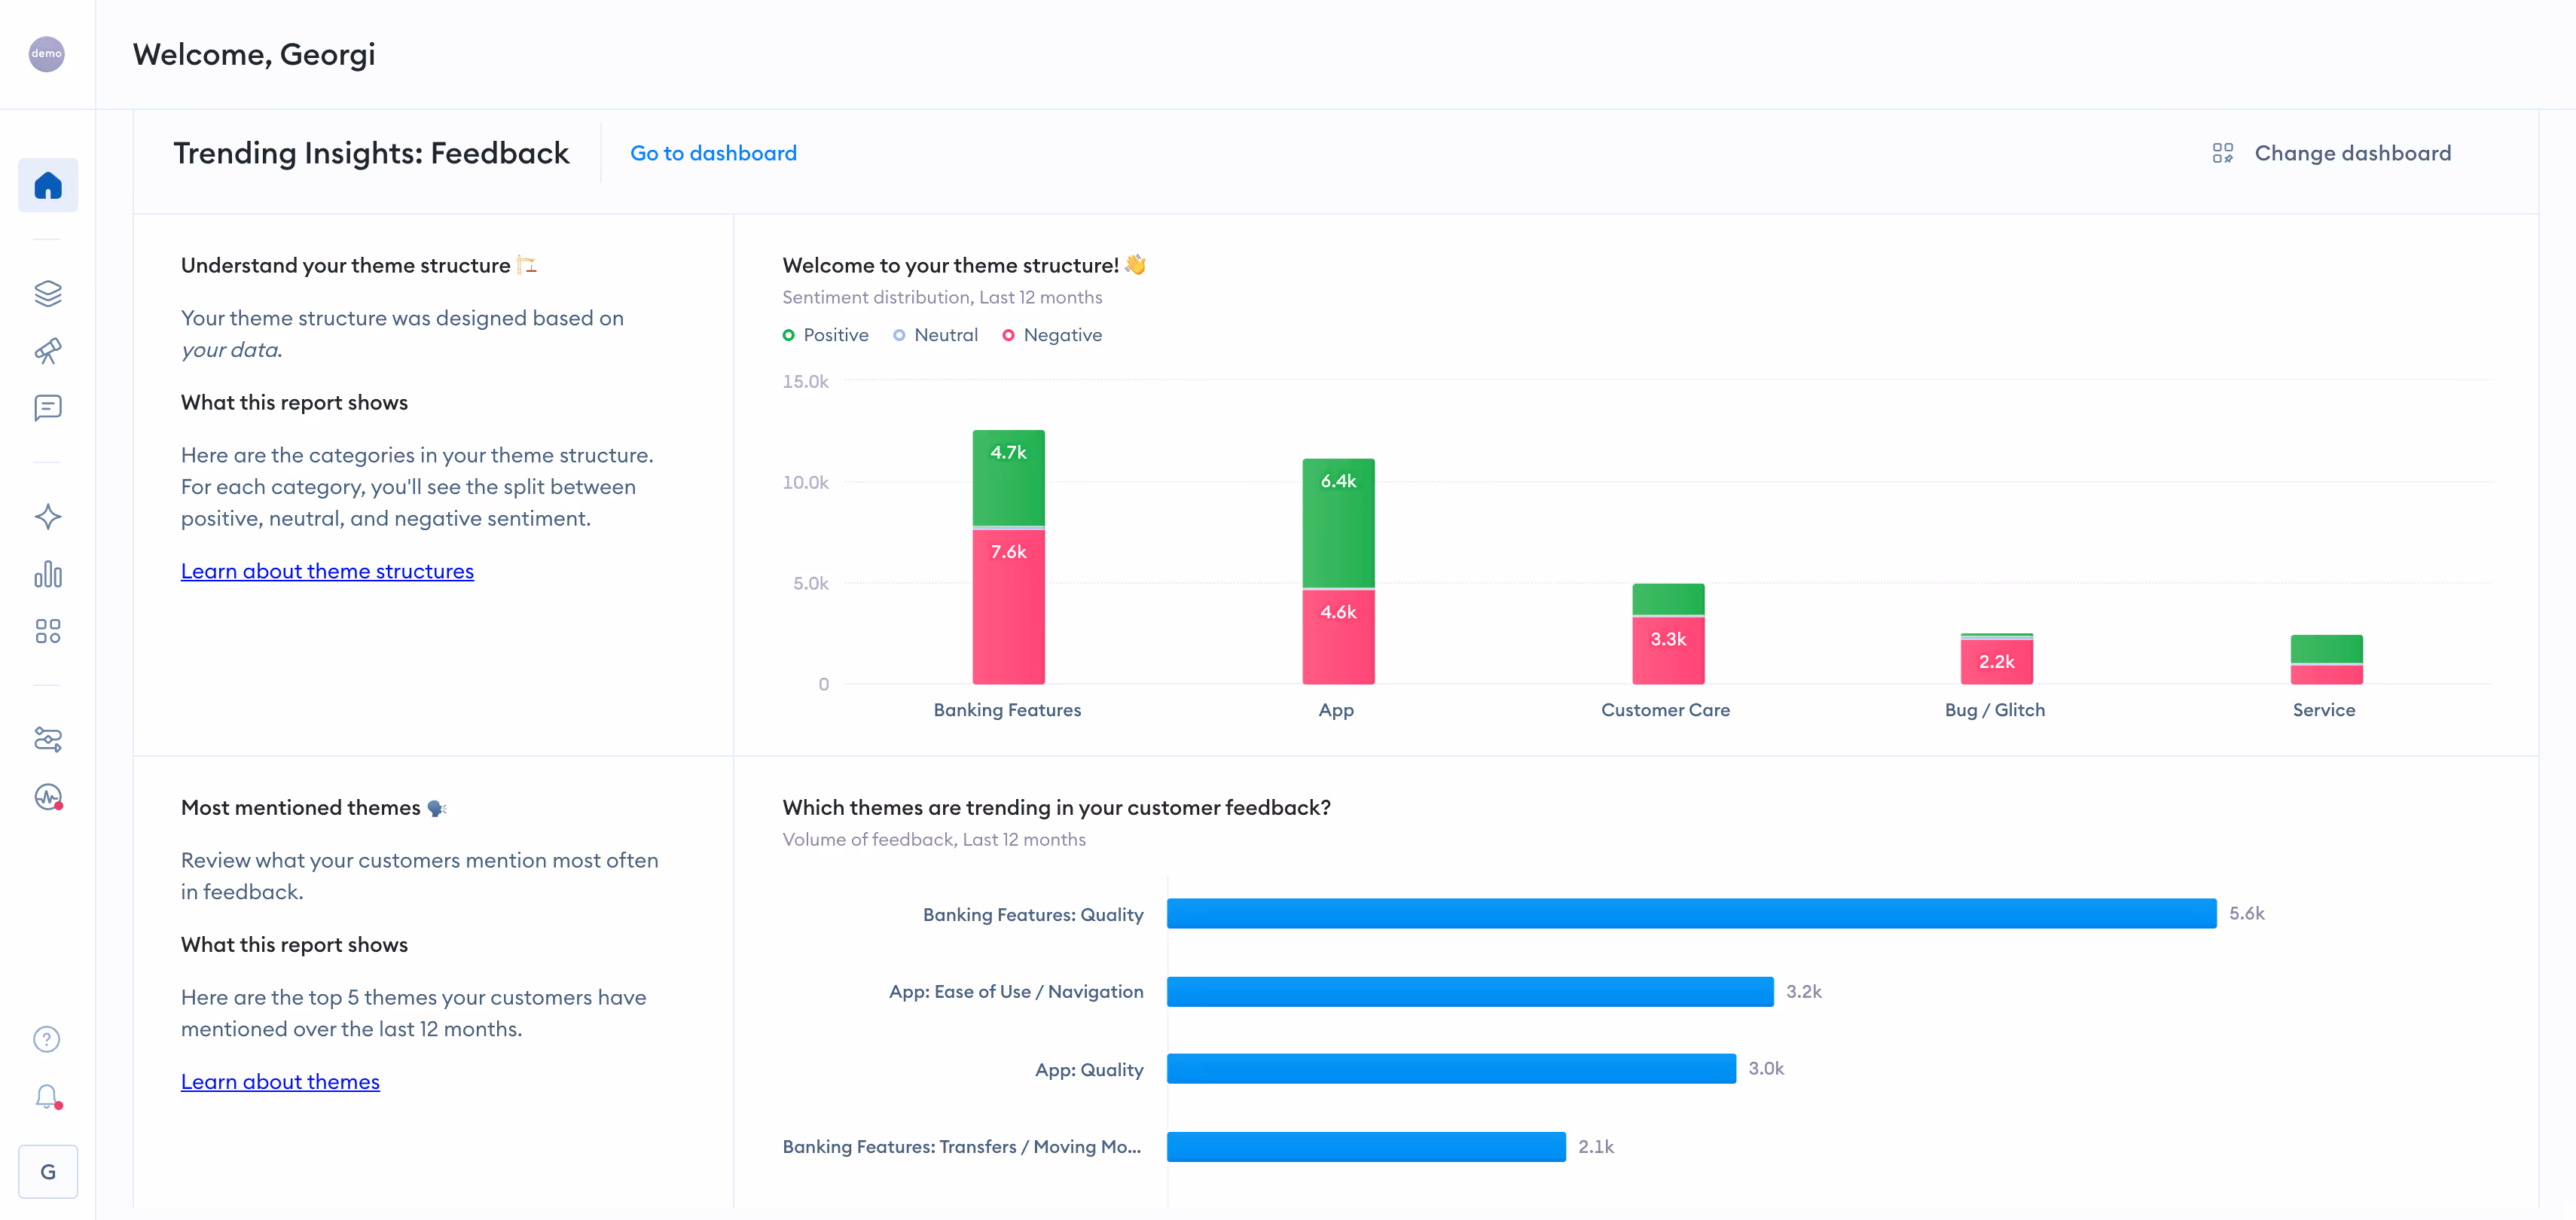
Task: Open the G user account menu
Action: (48, 1171)
